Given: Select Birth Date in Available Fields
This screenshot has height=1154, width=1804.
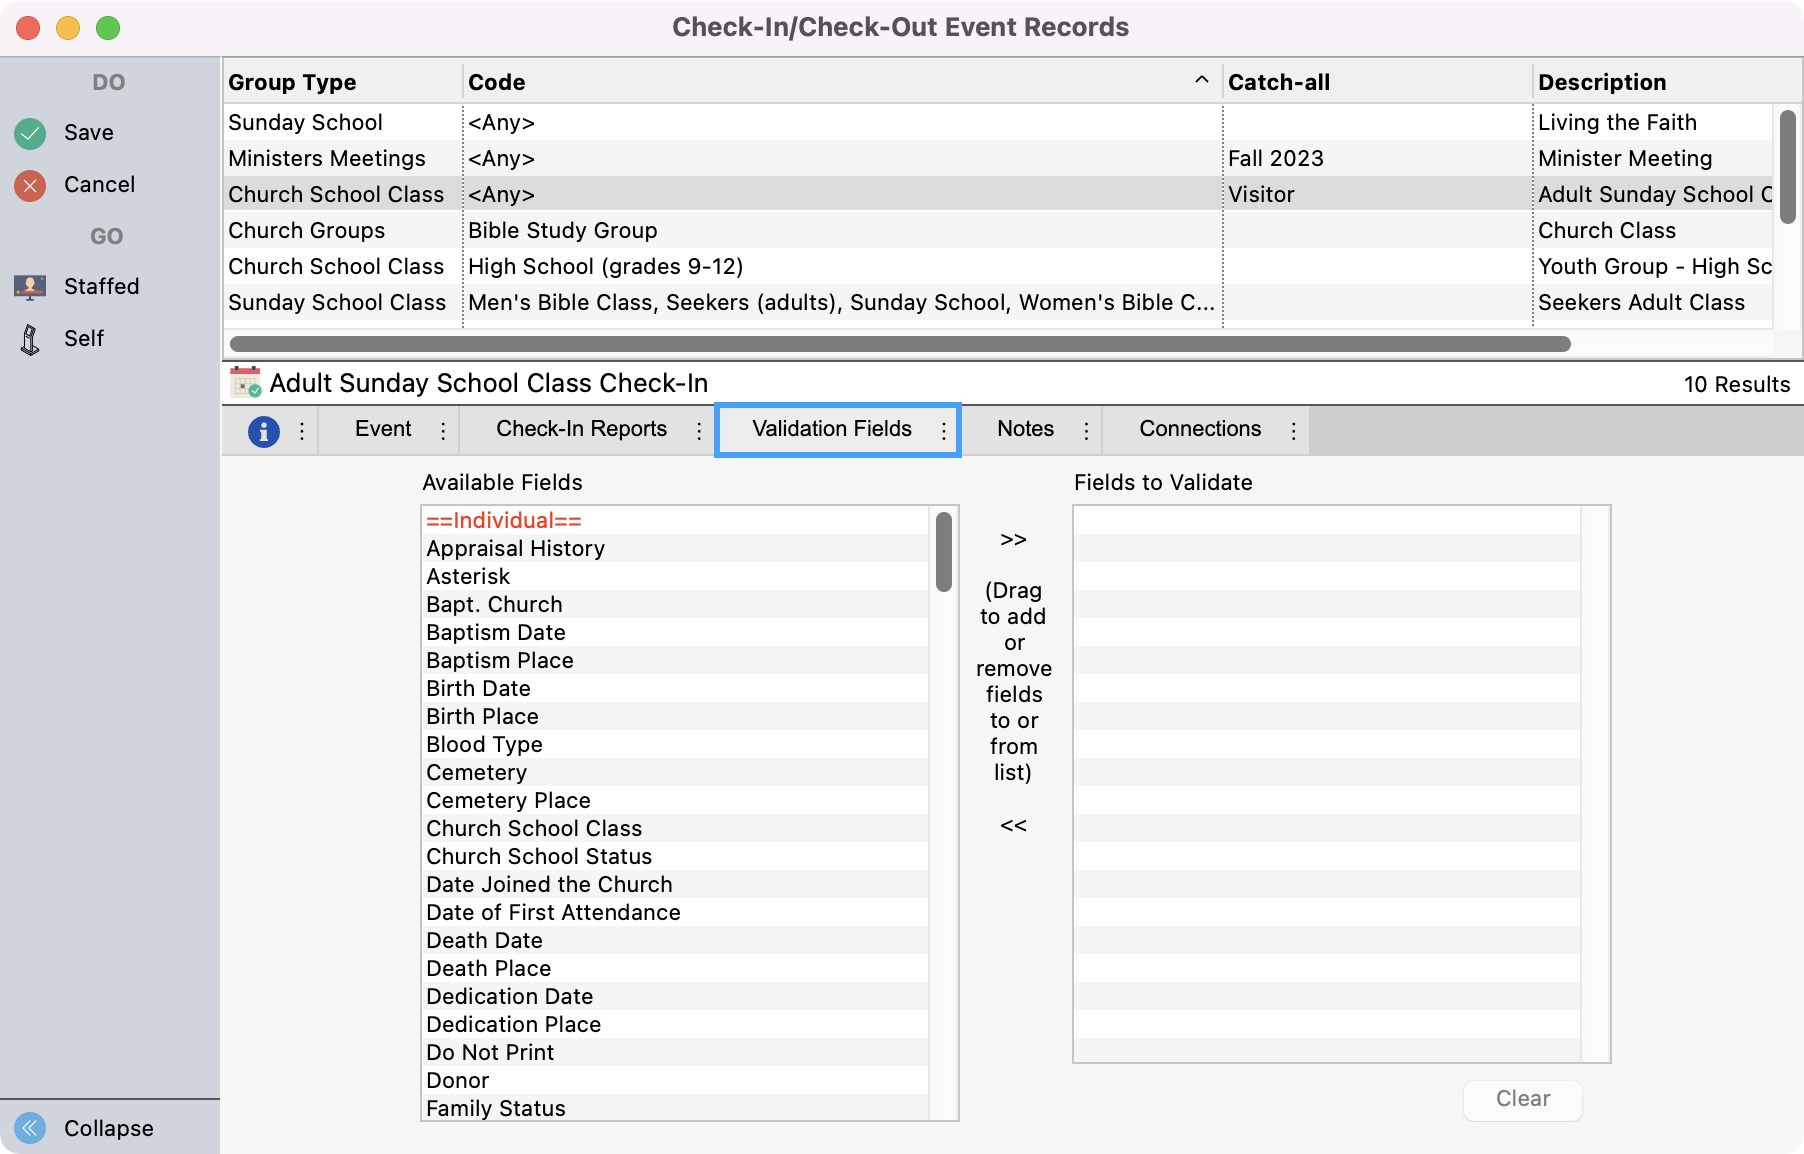Looking at the screenshot, I should point(478,688).
